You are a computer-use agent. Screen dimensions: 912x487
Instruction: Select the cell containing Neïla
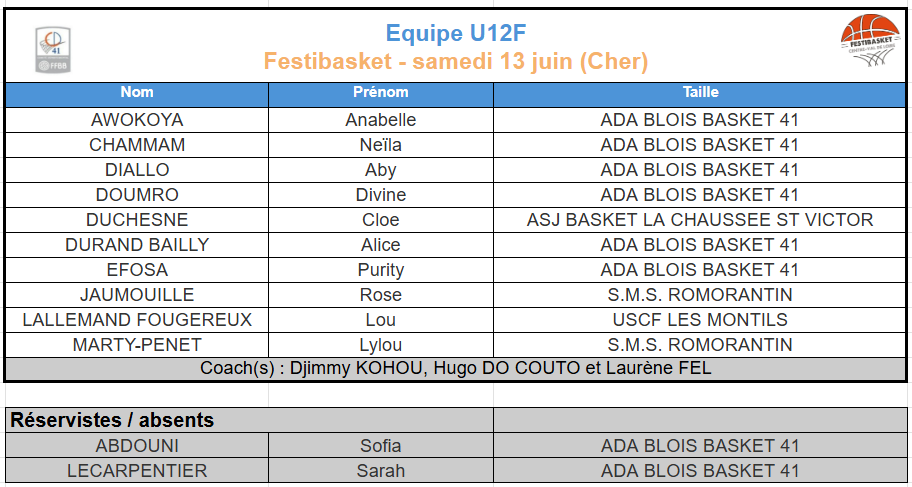pyautogui.click(x=381, y=145)
